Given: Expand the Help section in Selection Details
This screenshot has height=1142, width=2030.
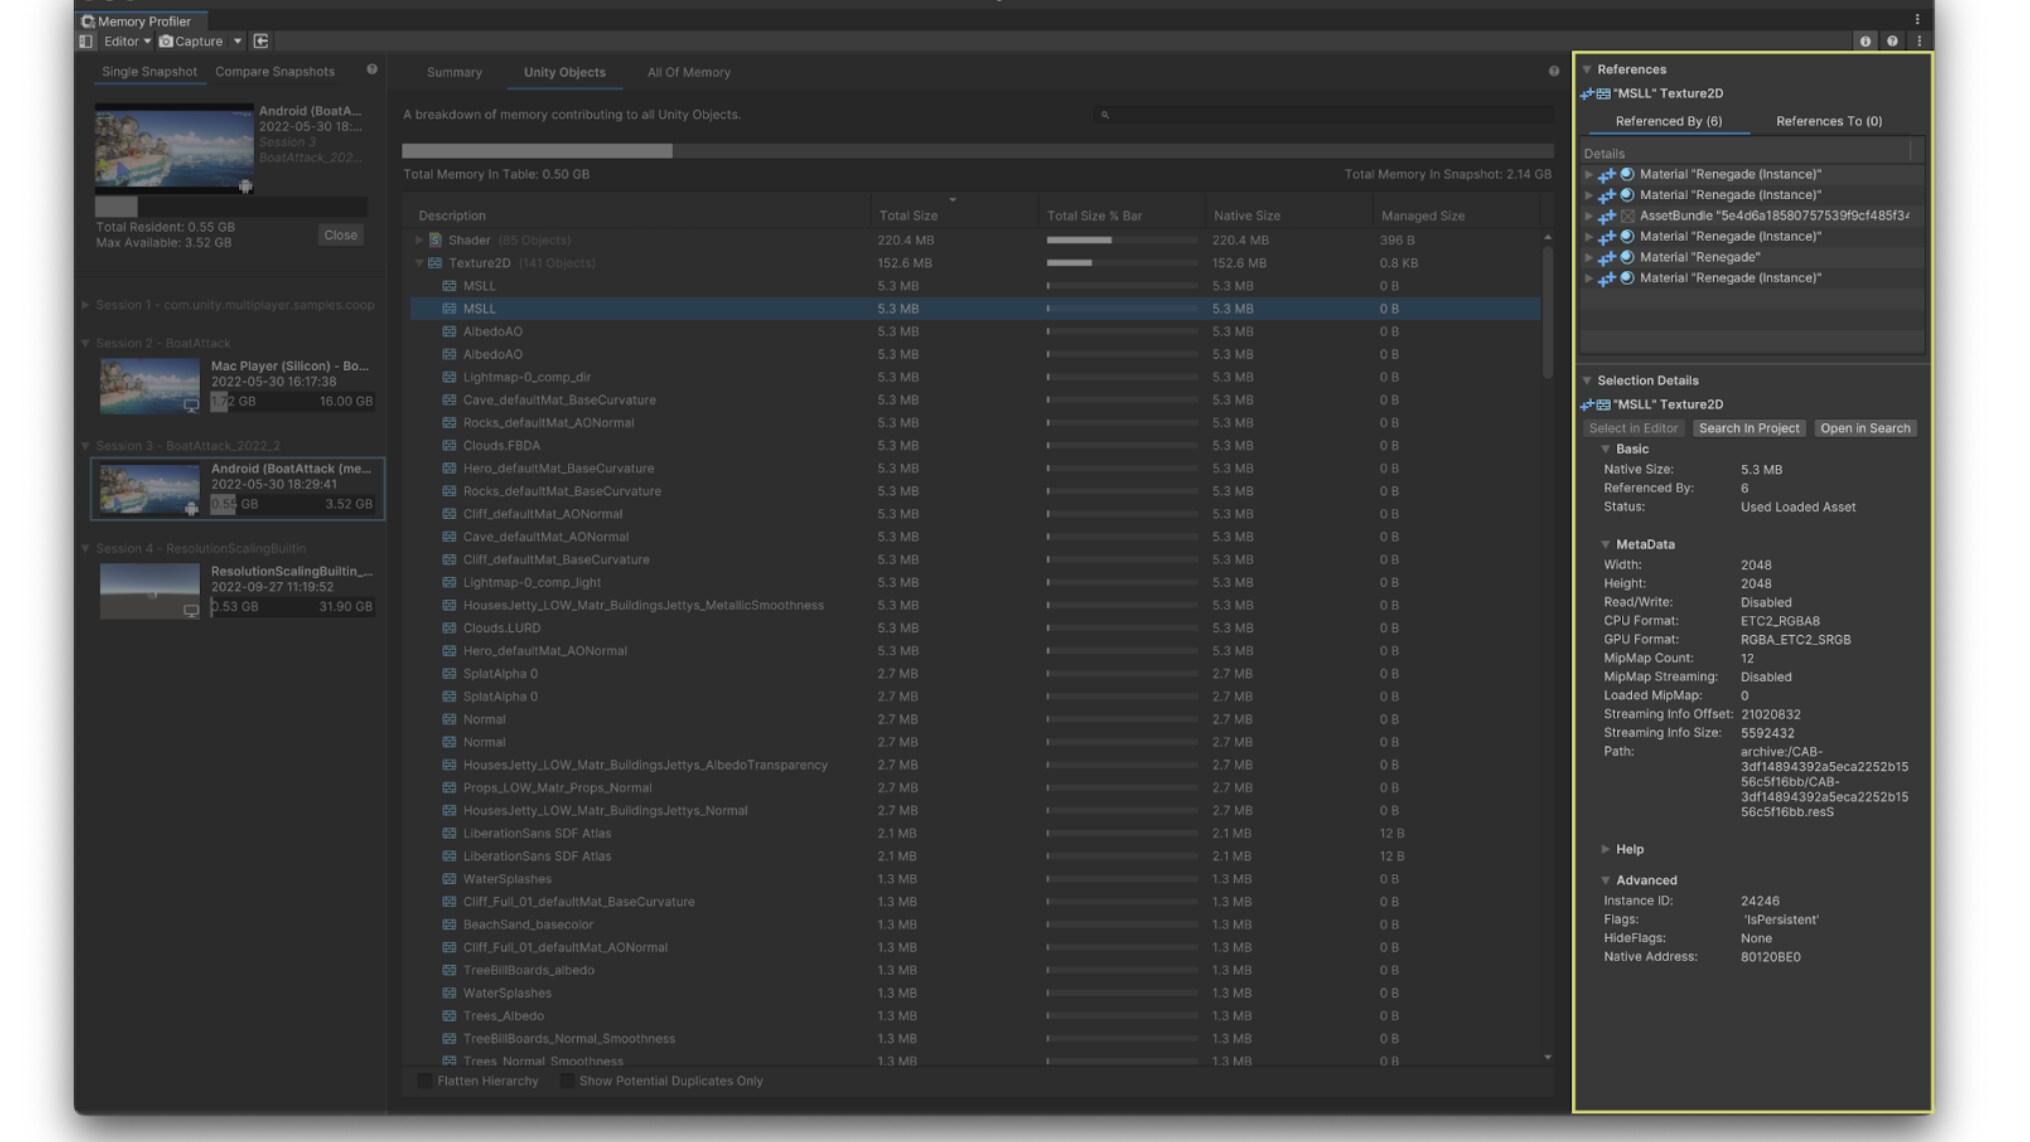Looking at the screenshot, I should click(x=1605, y=849).
